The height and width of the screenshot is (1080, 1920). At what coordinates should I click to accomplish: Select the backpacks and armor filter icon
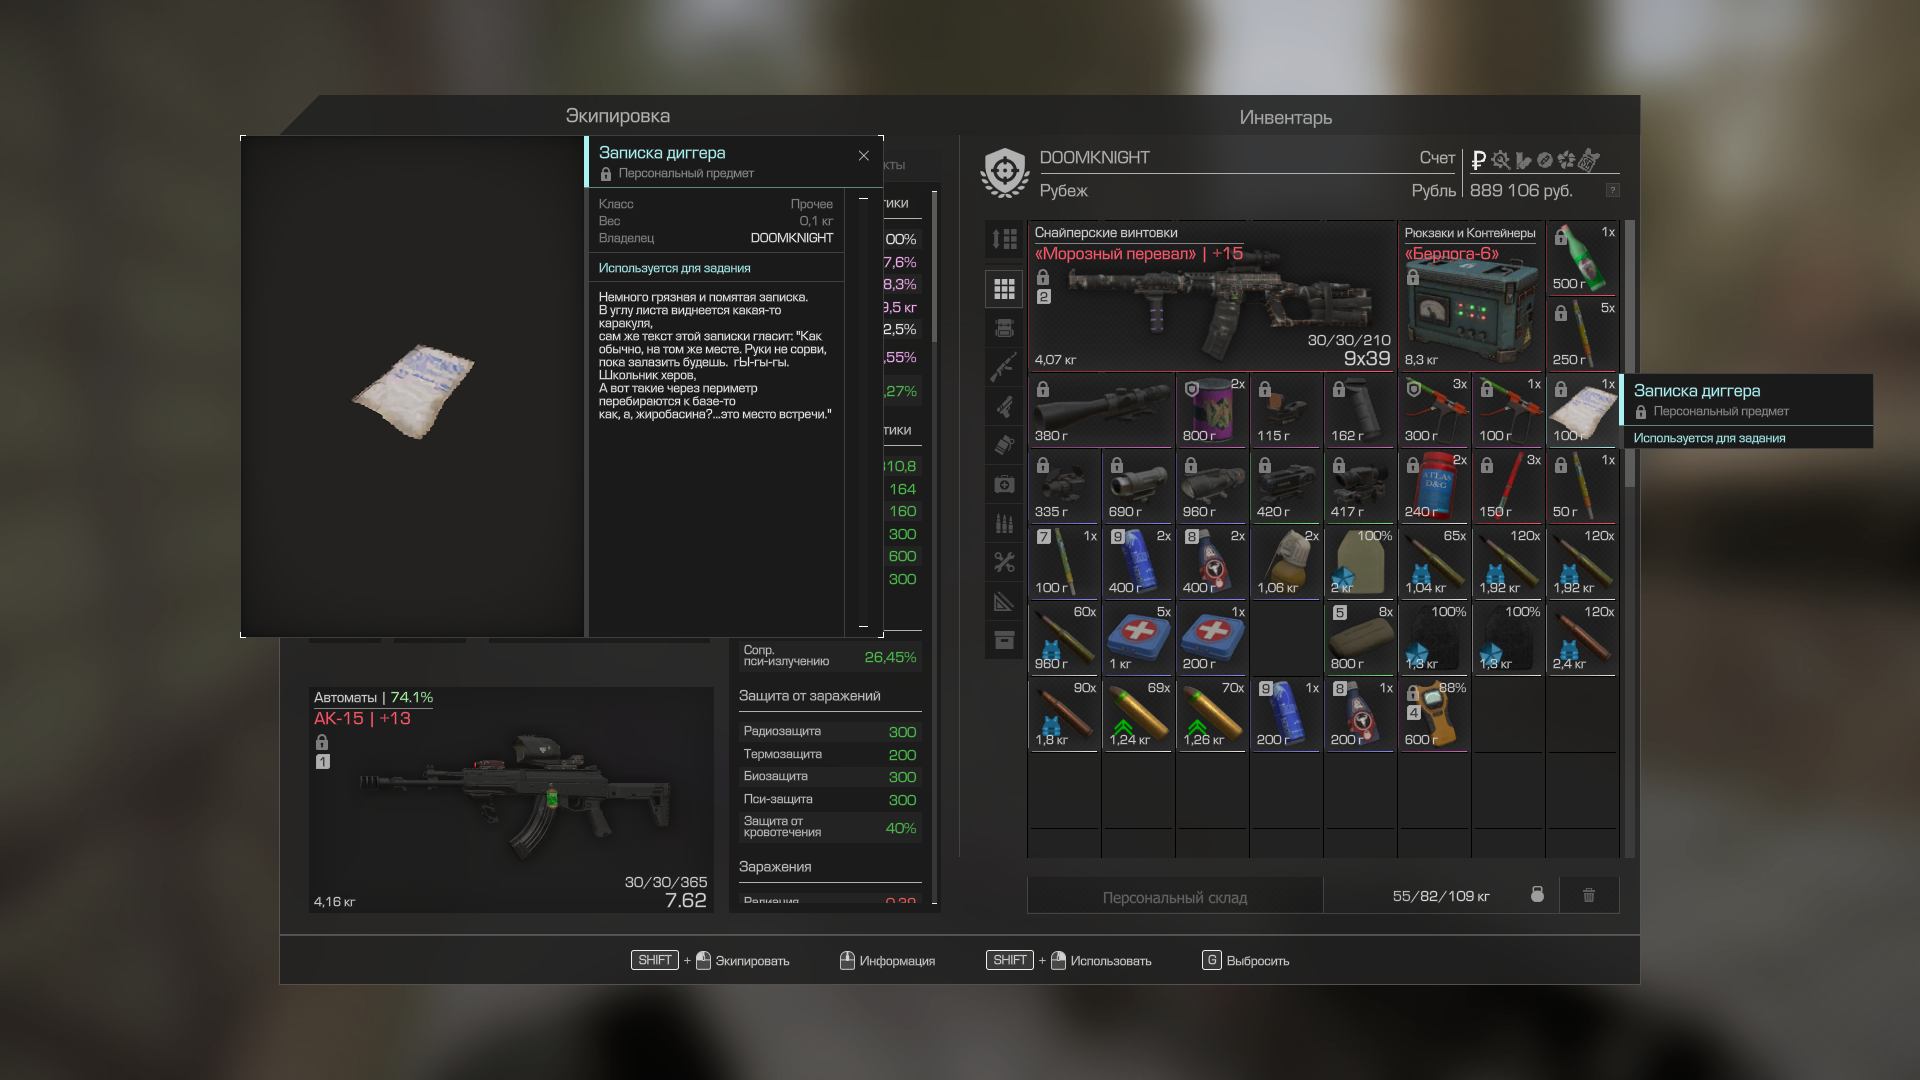coord(1004,328)
